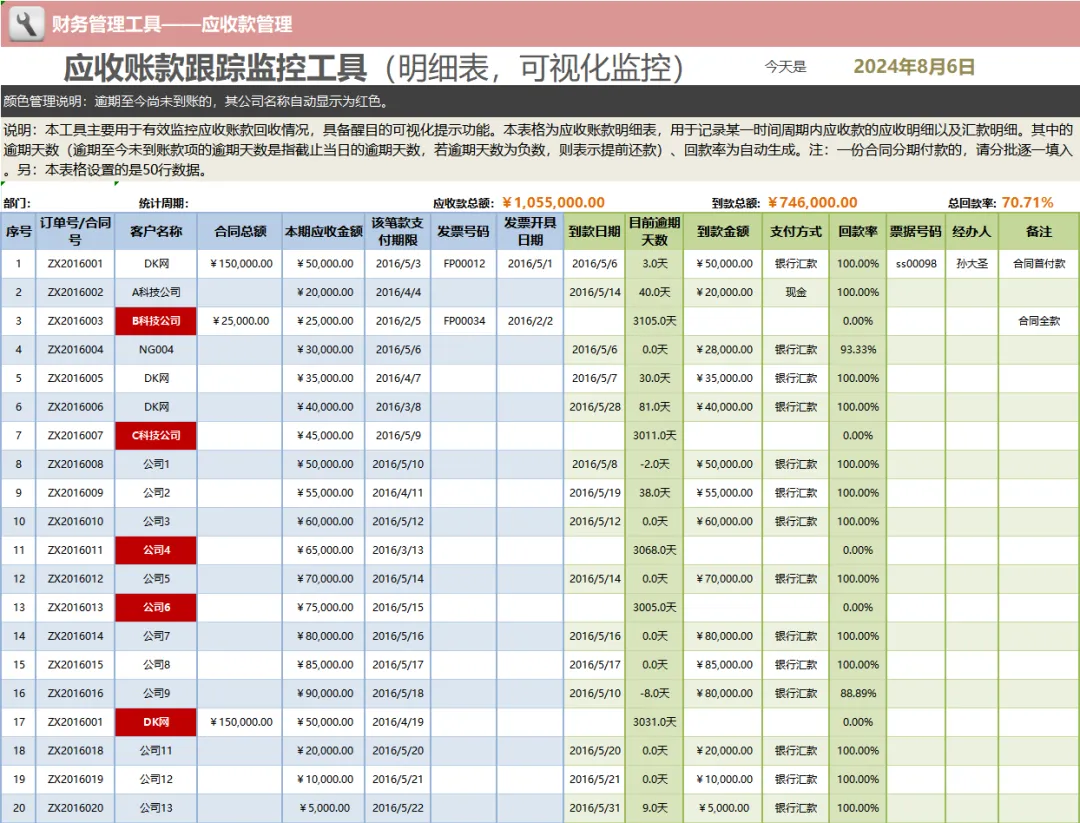The width and height of the screenshot is (1080, 823).
Task: Select the 本期应收金额 column header
Action: tap(324, 231)
